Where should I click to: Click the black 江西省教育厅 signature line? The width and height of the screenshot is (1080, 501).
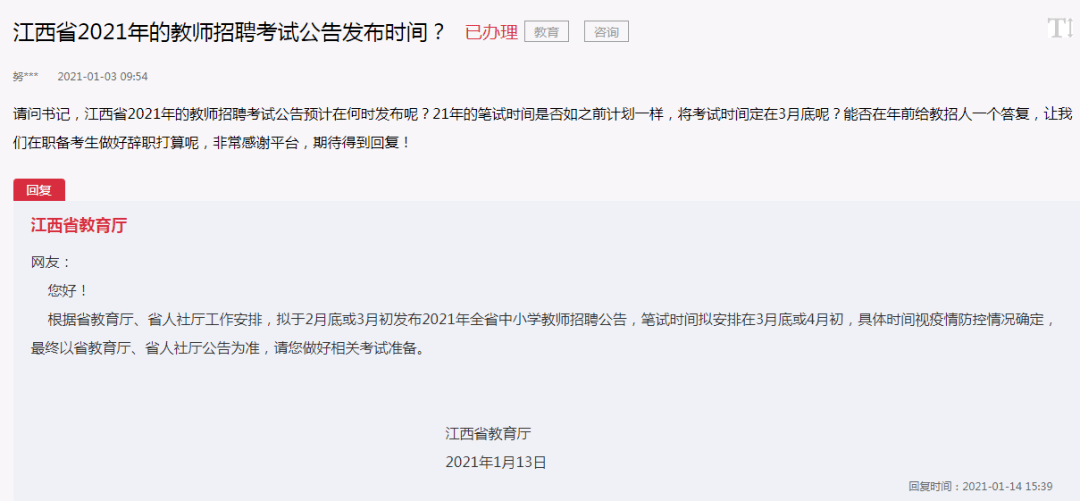(x=488, y=434)
